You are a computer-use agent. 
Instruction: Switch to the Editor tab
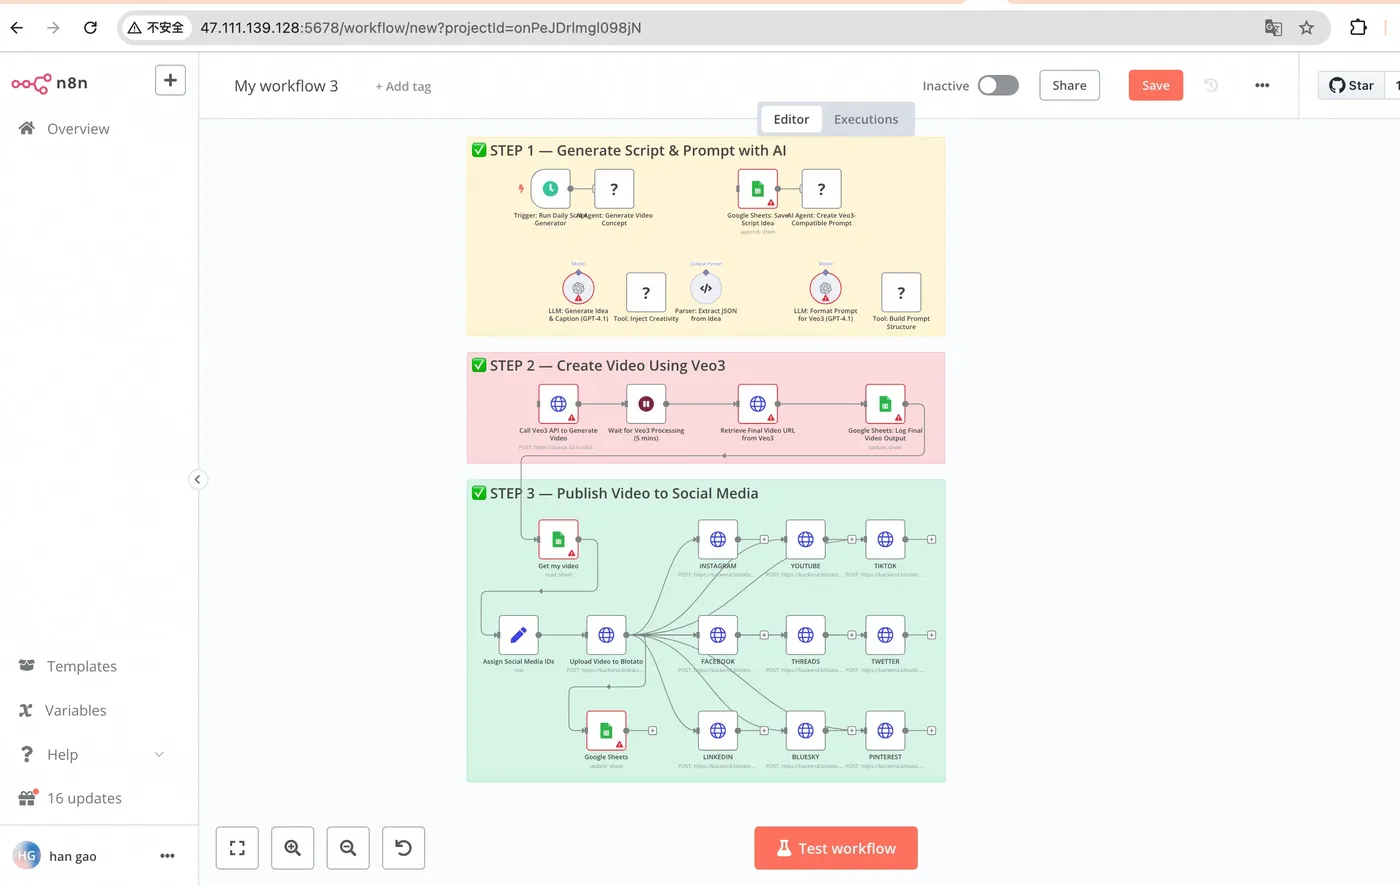click(791, 119)
